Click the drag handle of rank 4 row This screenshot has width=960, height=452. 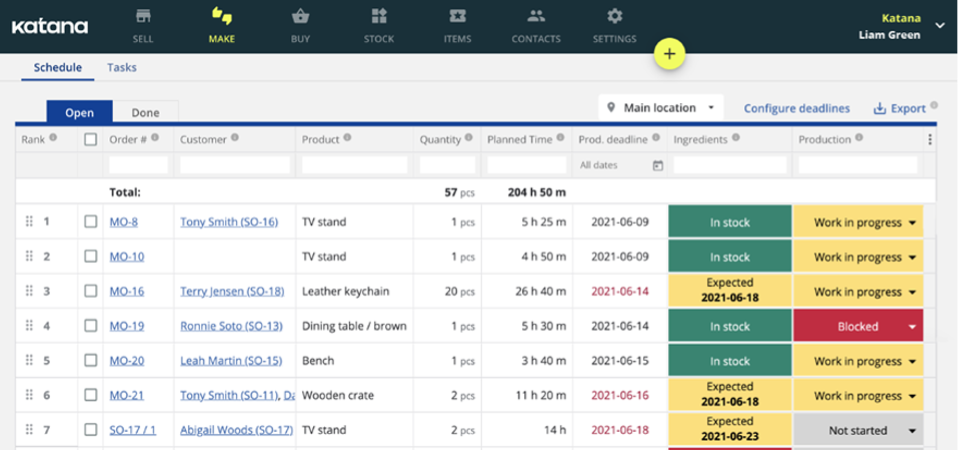click(x=29, y=326)
